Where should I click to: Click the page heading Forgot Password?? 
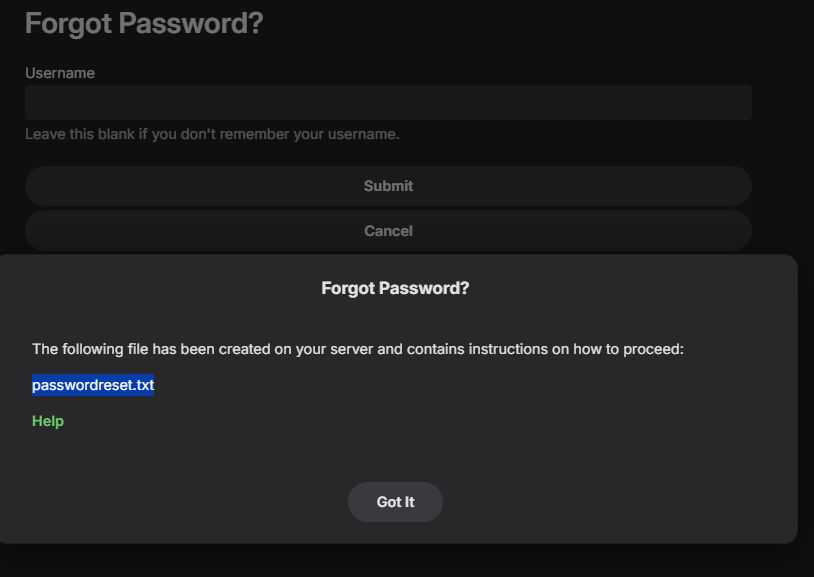point(144,23)
